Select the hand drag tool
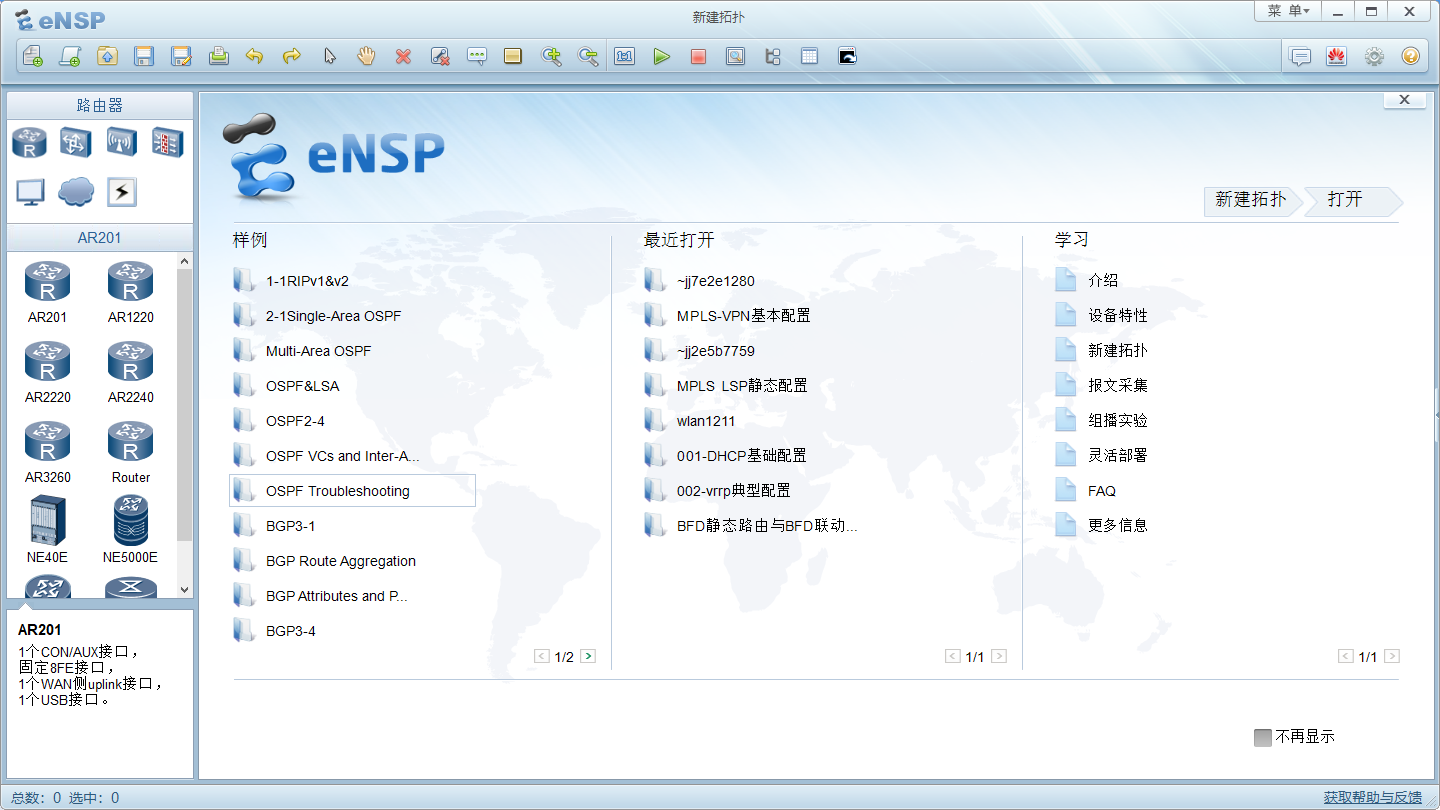The width and height of the screenshot is (1440, 810). coord(366,56)
